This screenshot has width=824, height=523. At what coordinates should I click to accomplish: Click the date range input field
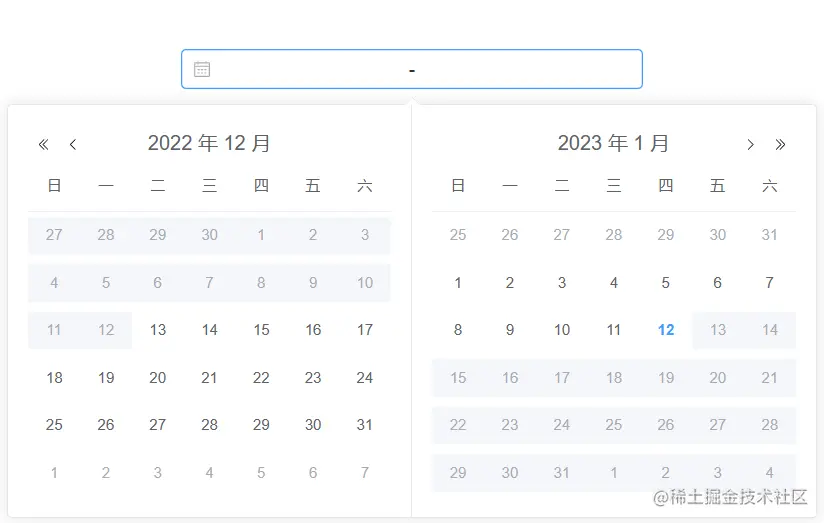[x=411, y=69]
